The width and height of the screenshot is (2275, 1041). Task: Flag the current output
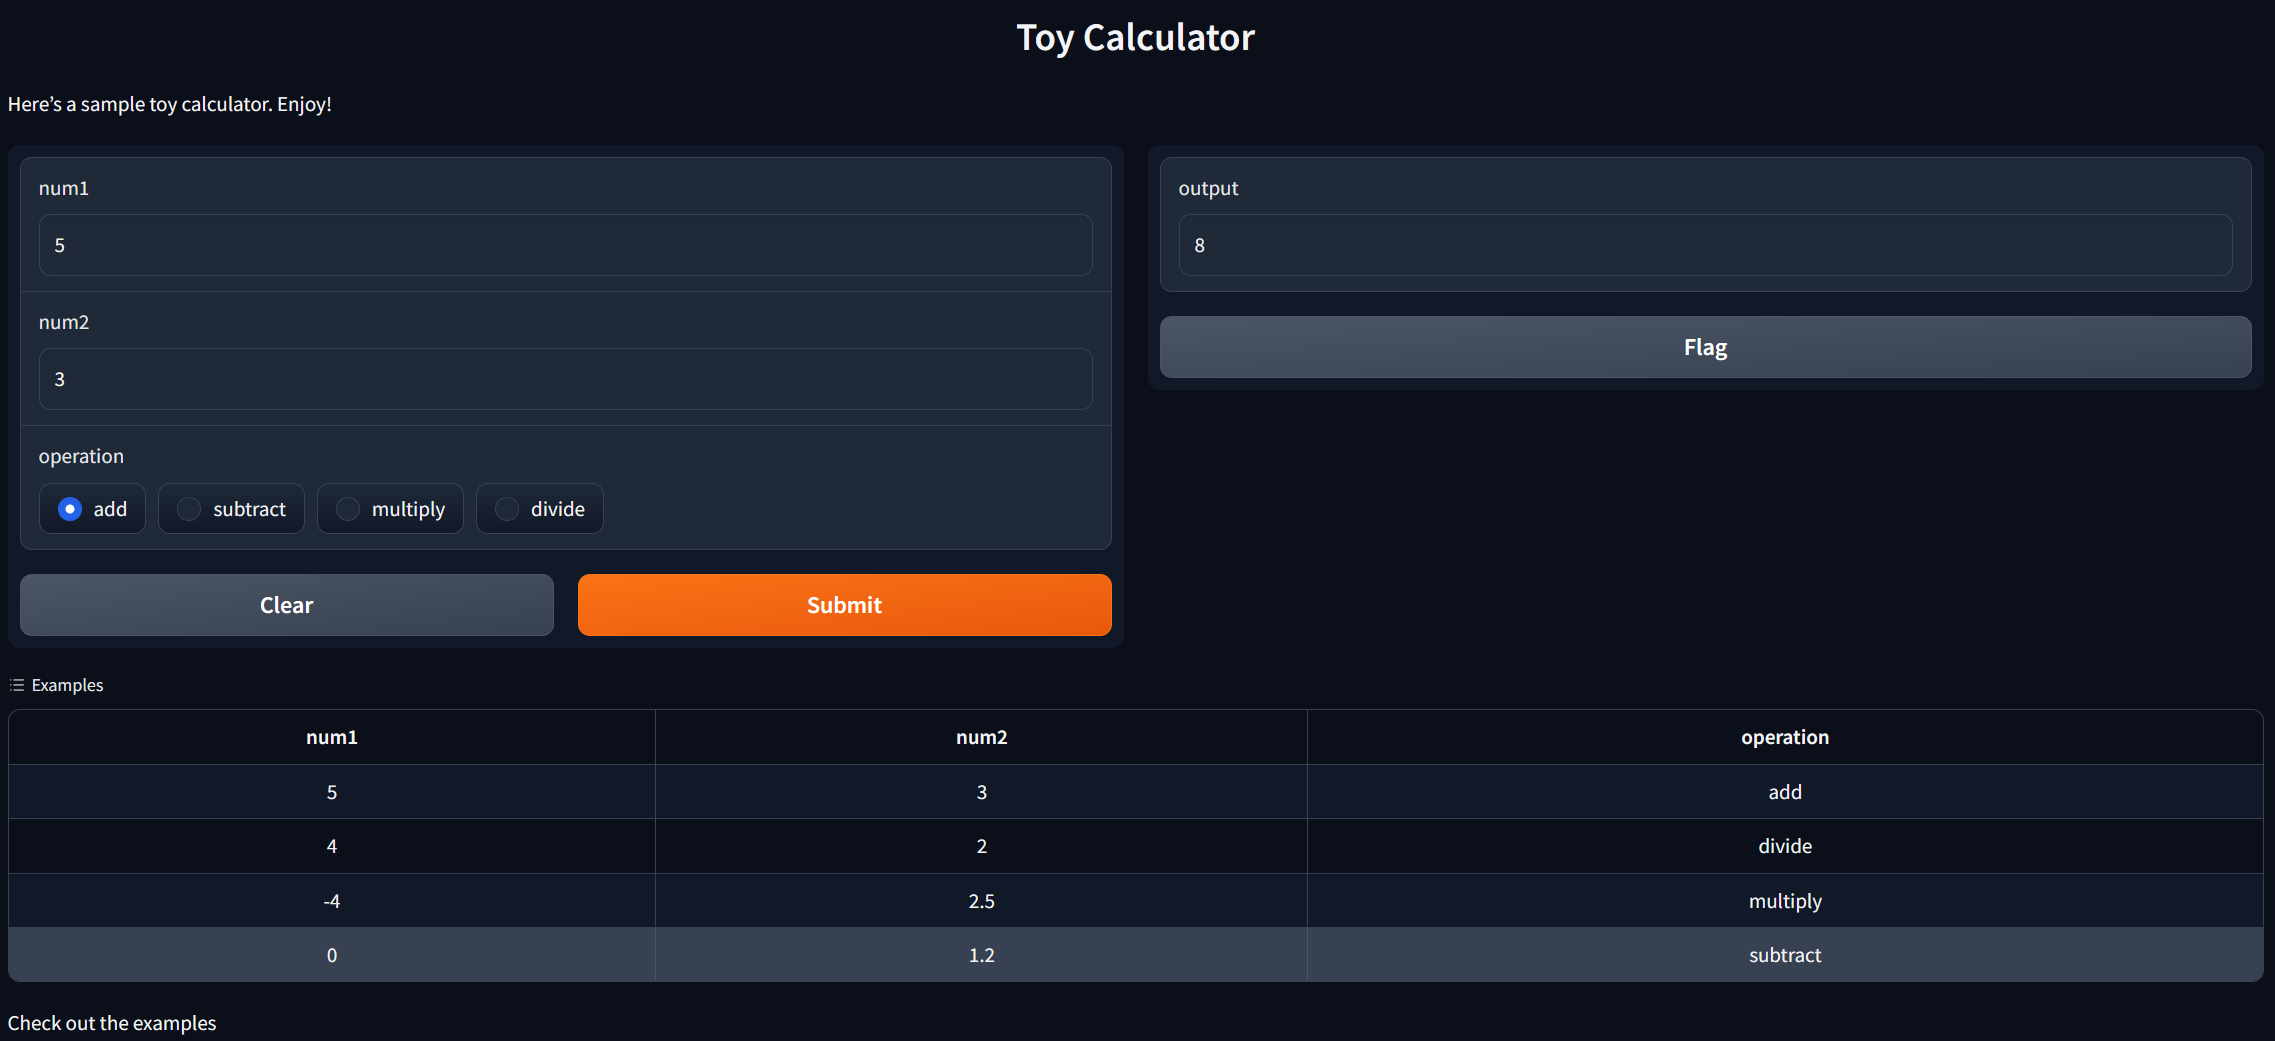pyautogui.click(x=1705, y=347)
